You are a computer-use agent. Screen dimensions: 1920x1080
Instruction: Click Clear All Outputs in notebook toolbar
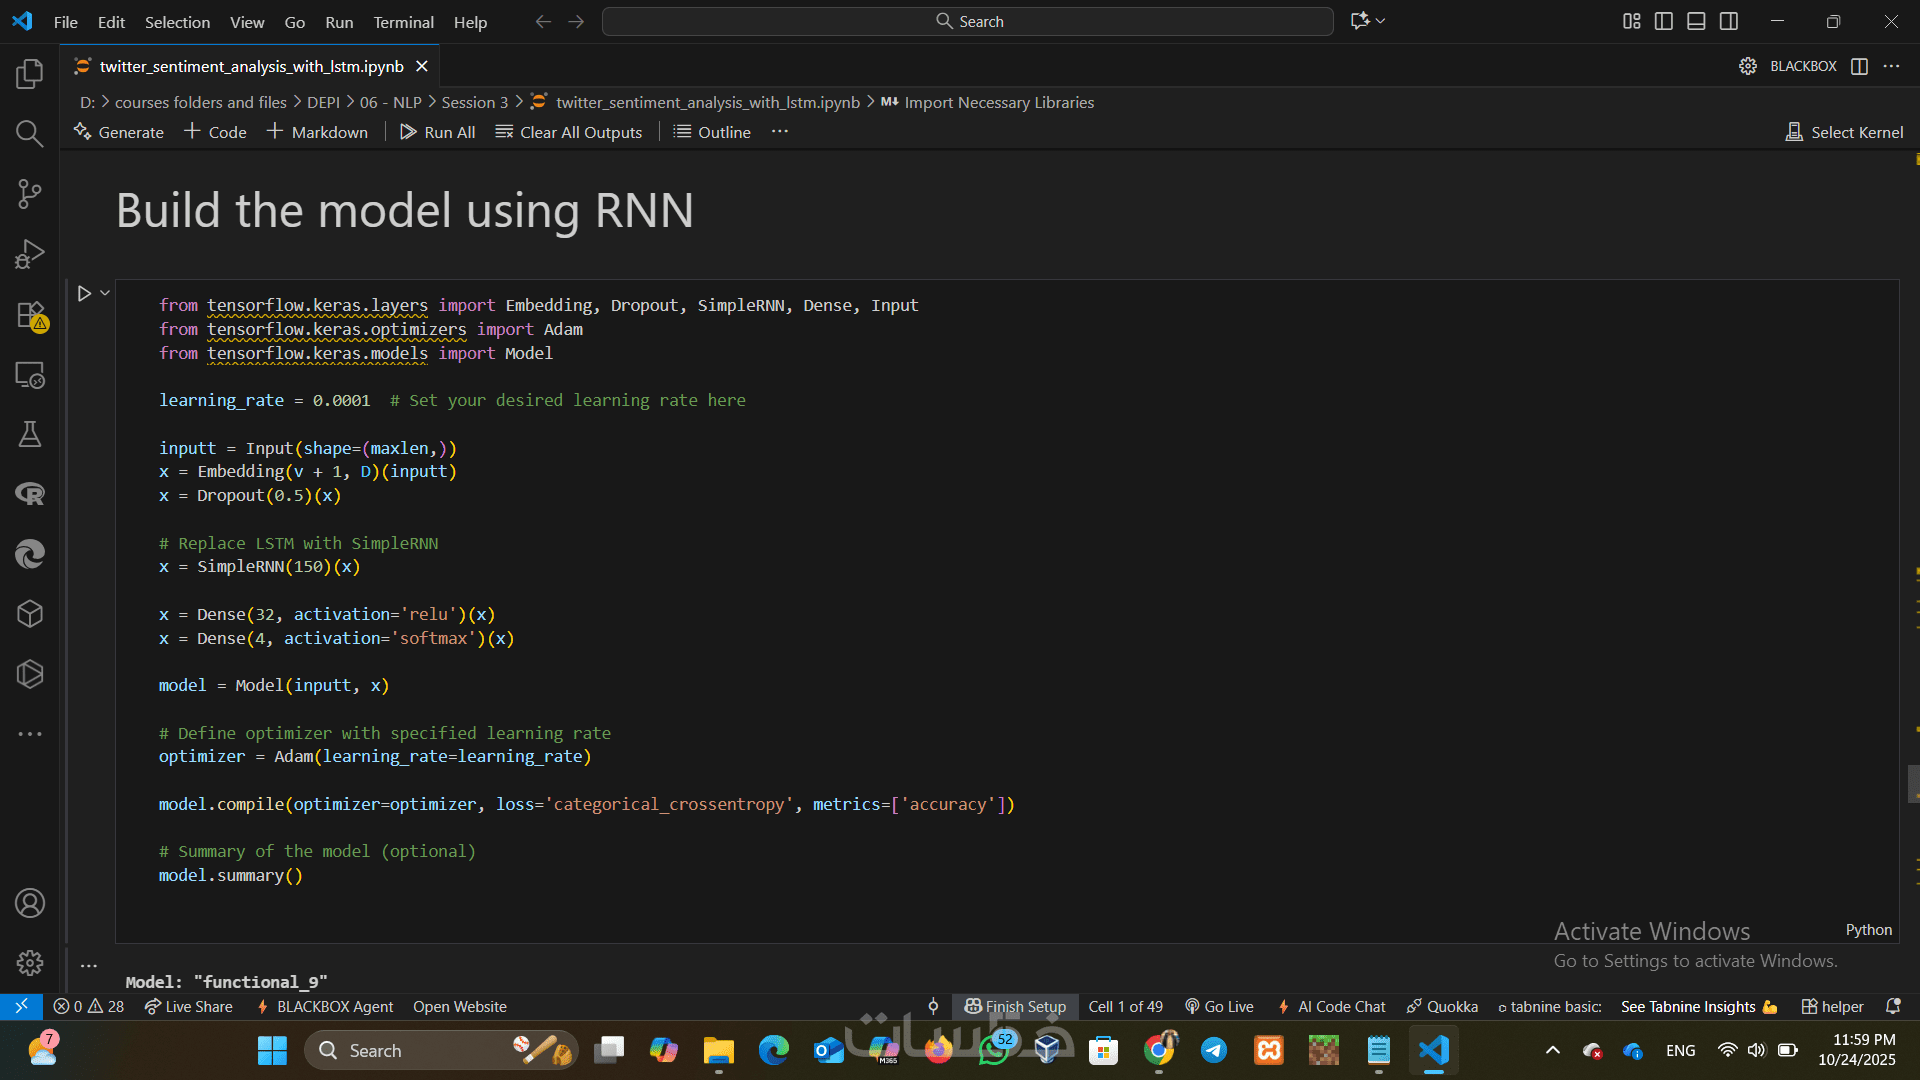(569, 132)
